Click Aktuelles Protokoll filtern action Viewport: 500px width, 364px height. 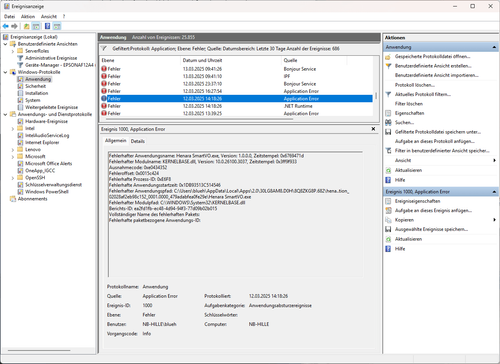[423, 94]
